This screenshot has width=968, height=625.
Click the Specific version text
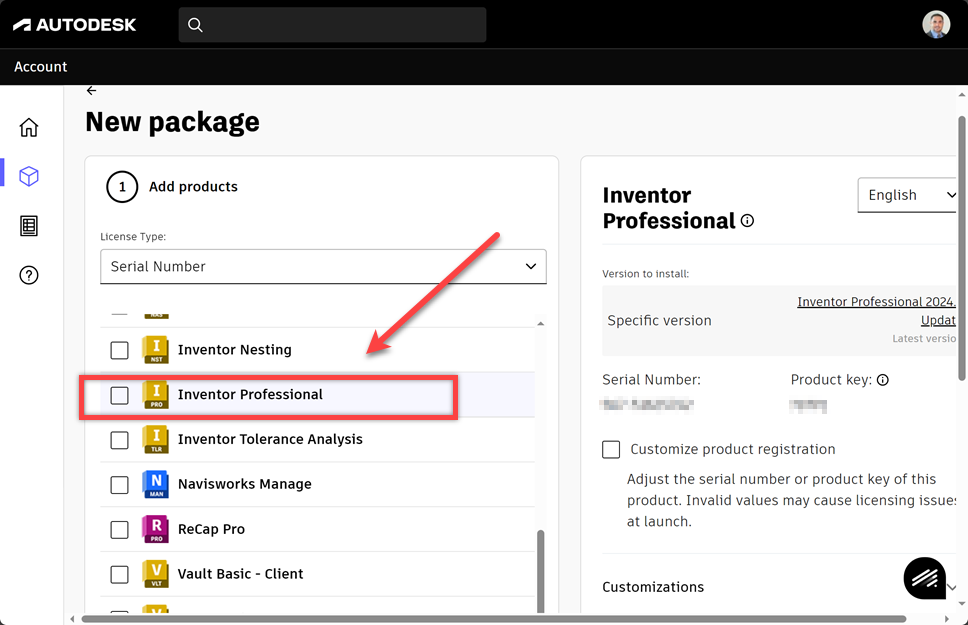pyautogui.click(x=659, y=321)
